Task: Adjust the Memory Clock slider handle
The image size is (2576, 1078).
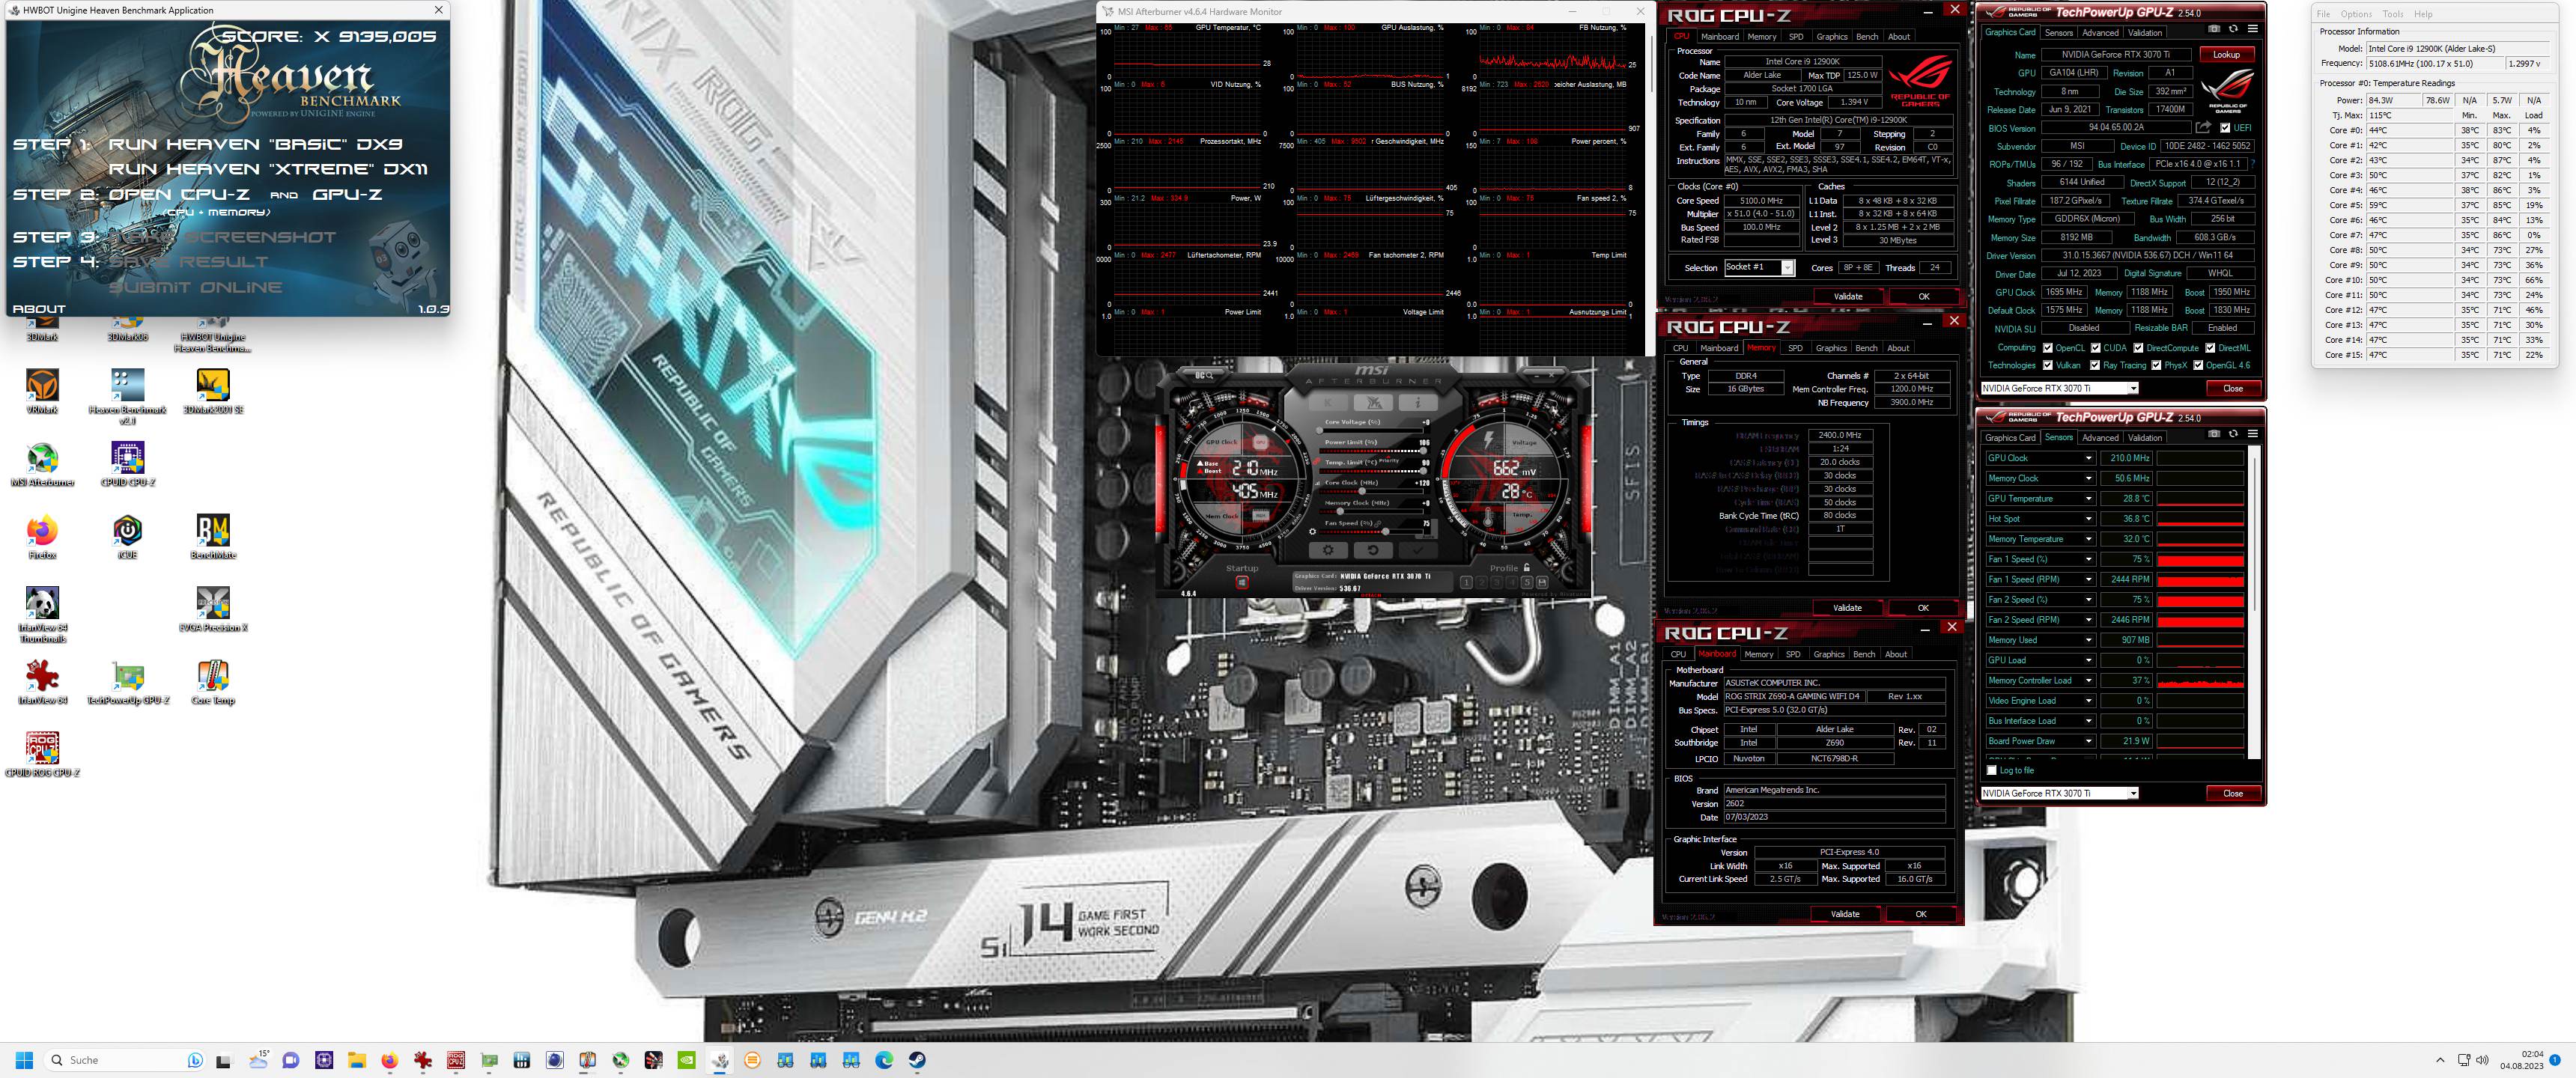Action: (x=1340, y=512)
